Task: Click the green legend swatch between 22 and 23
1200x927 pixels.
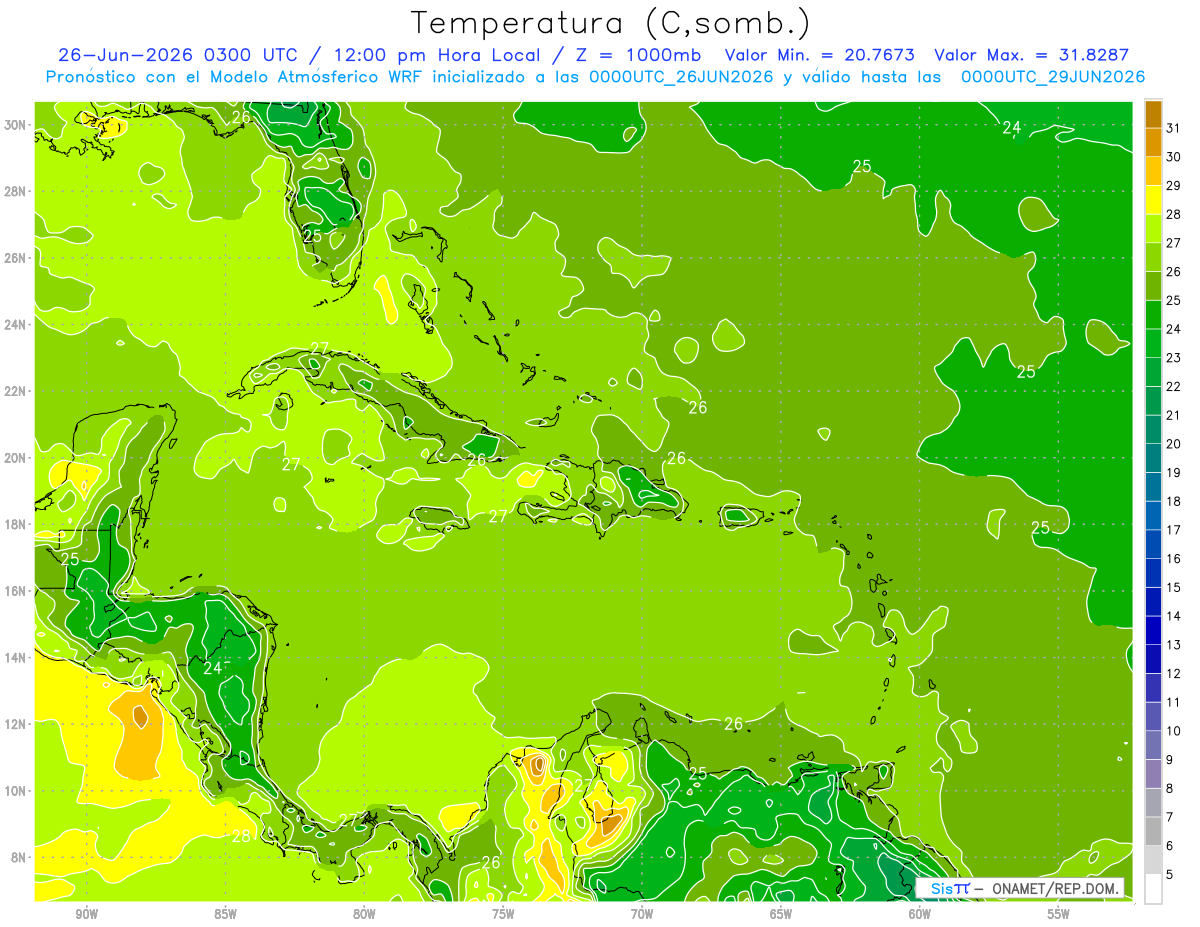Action: tap(1153, 372)
